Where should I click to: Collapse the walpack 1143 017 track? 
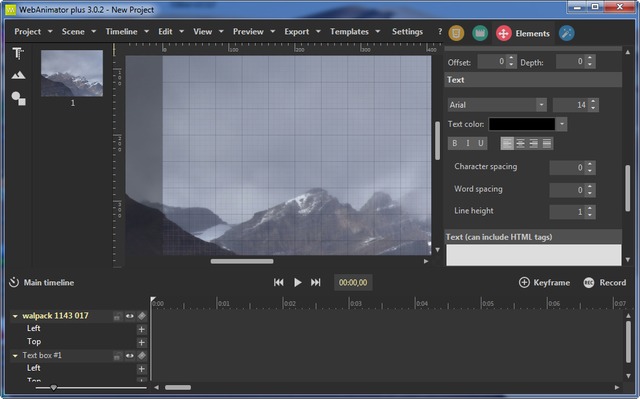click(15, 316)
